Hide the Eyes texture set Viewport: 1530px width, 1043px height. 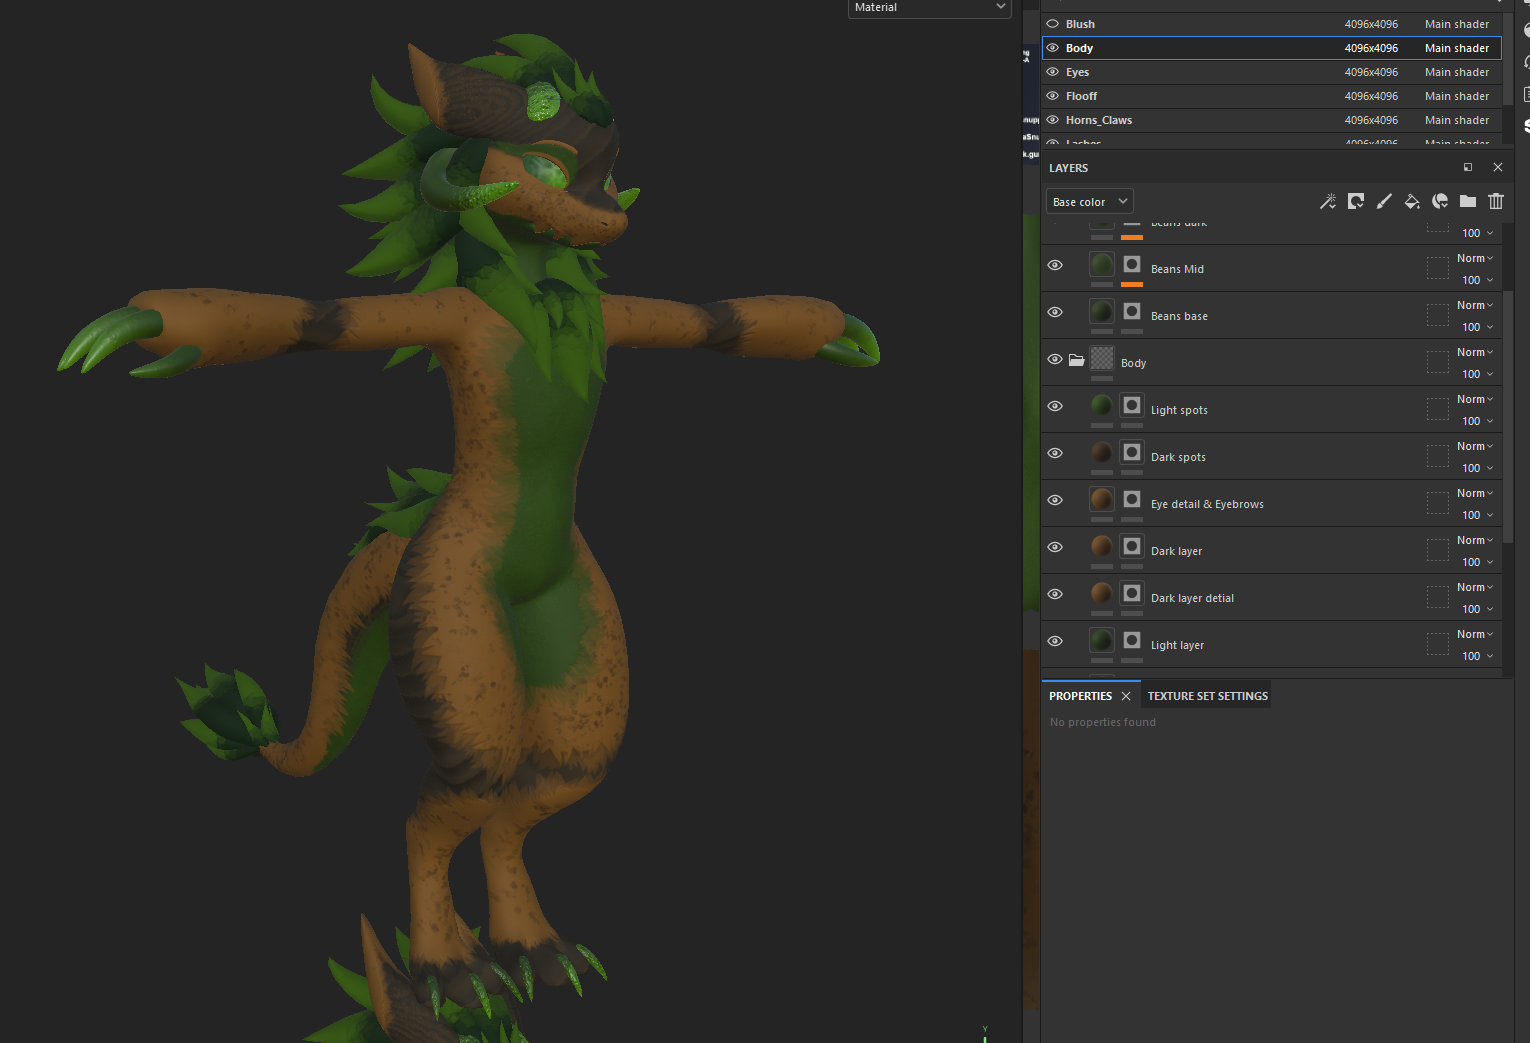coord(1052,72)
